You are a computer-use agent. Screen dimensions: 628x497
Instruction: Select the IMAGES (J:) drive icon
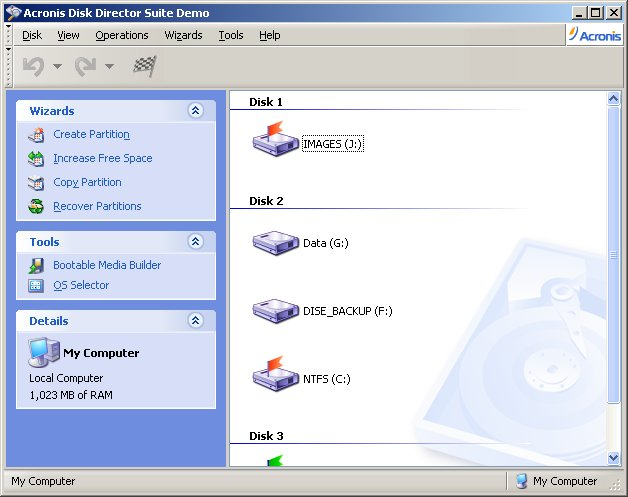[276, 138]
